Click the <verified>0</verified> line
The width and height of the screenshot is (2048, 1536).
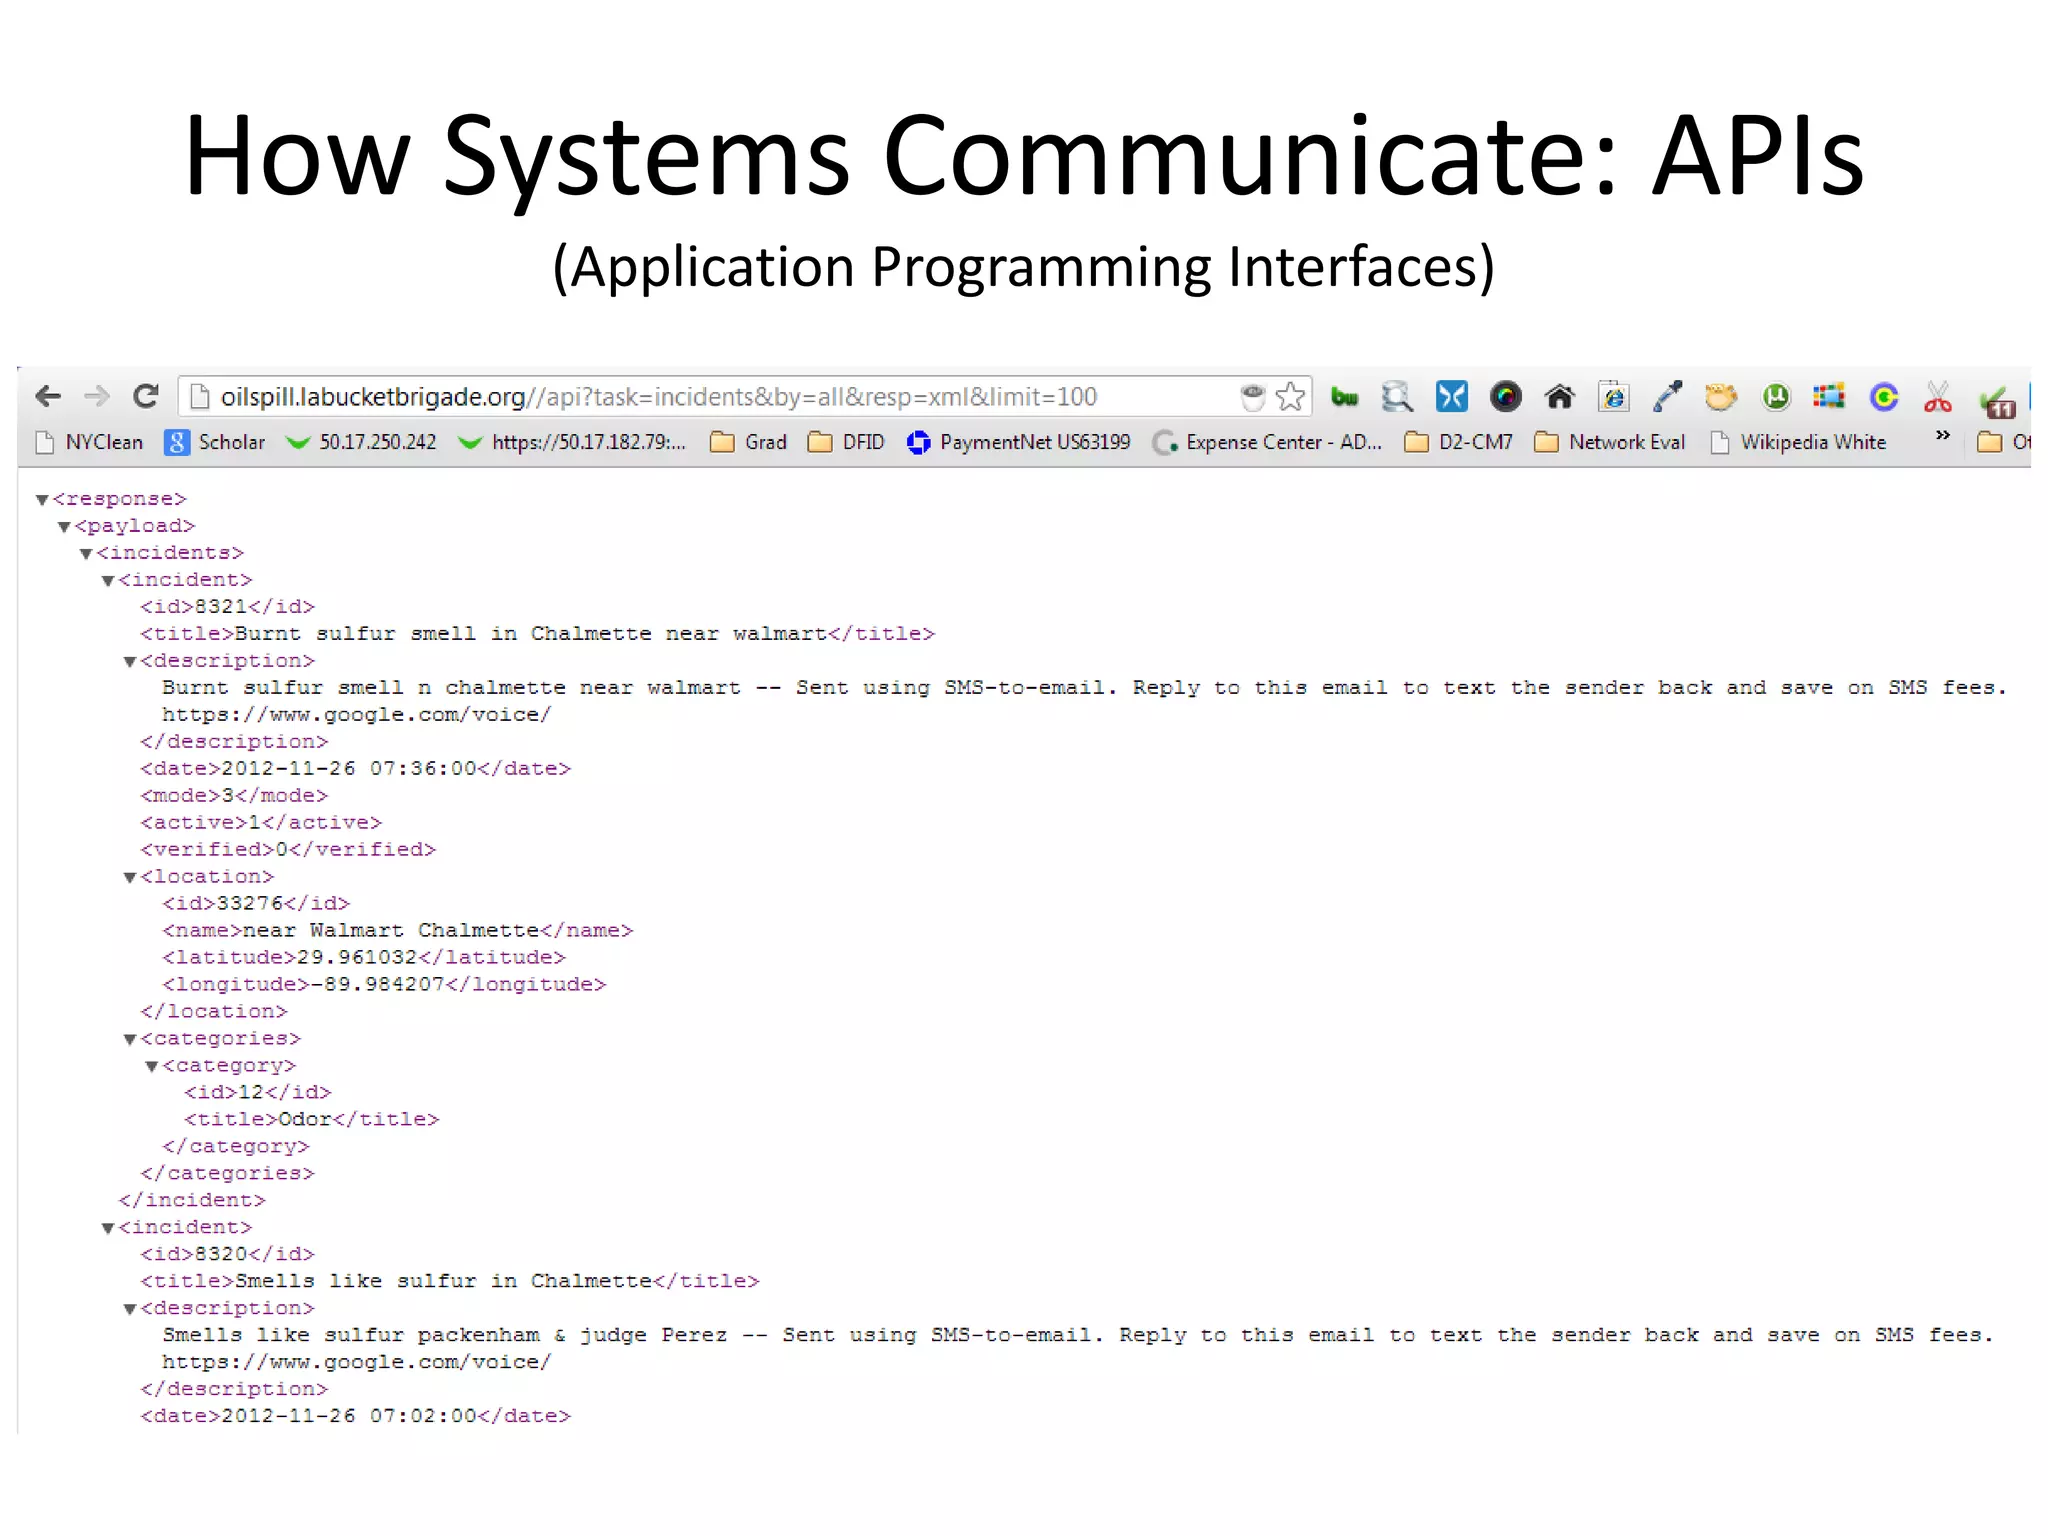pyautogui.click(x=288, y=849)
